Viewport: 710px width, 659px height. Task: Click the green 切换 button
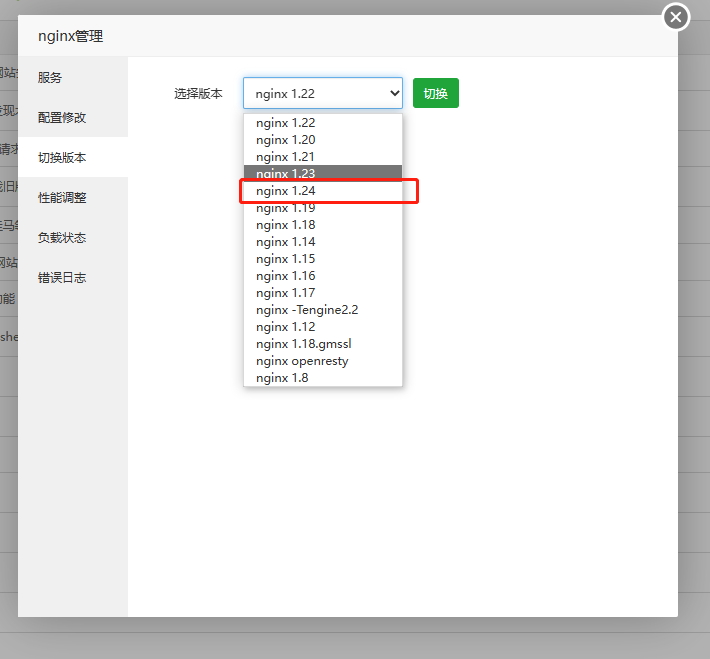[436, 93]
